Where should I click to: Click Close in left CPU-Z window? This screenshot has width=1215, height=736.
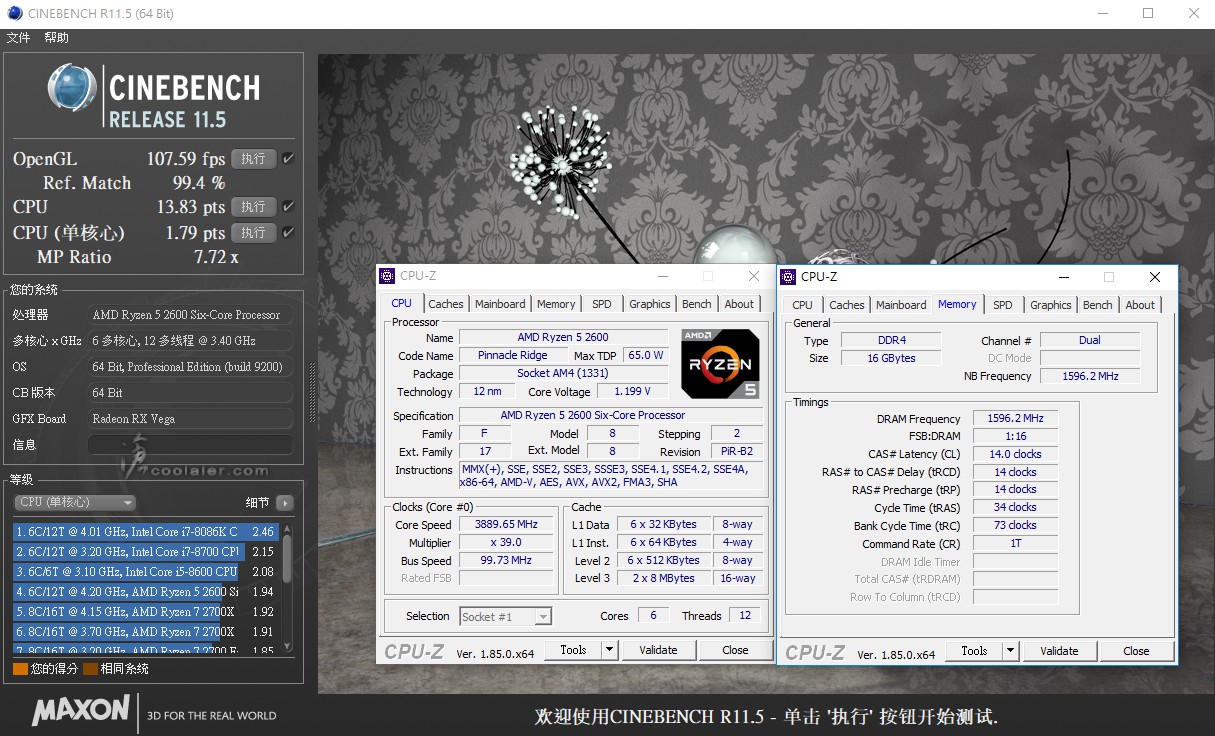point(735,650)
